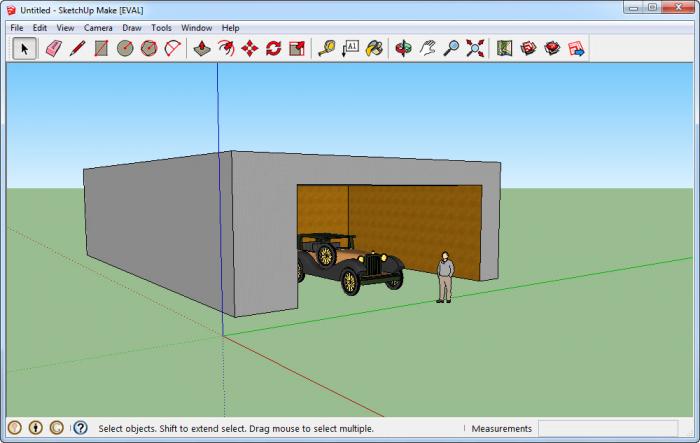
Task: Click the Zoom Extents tool
Action: coord(475,48)
